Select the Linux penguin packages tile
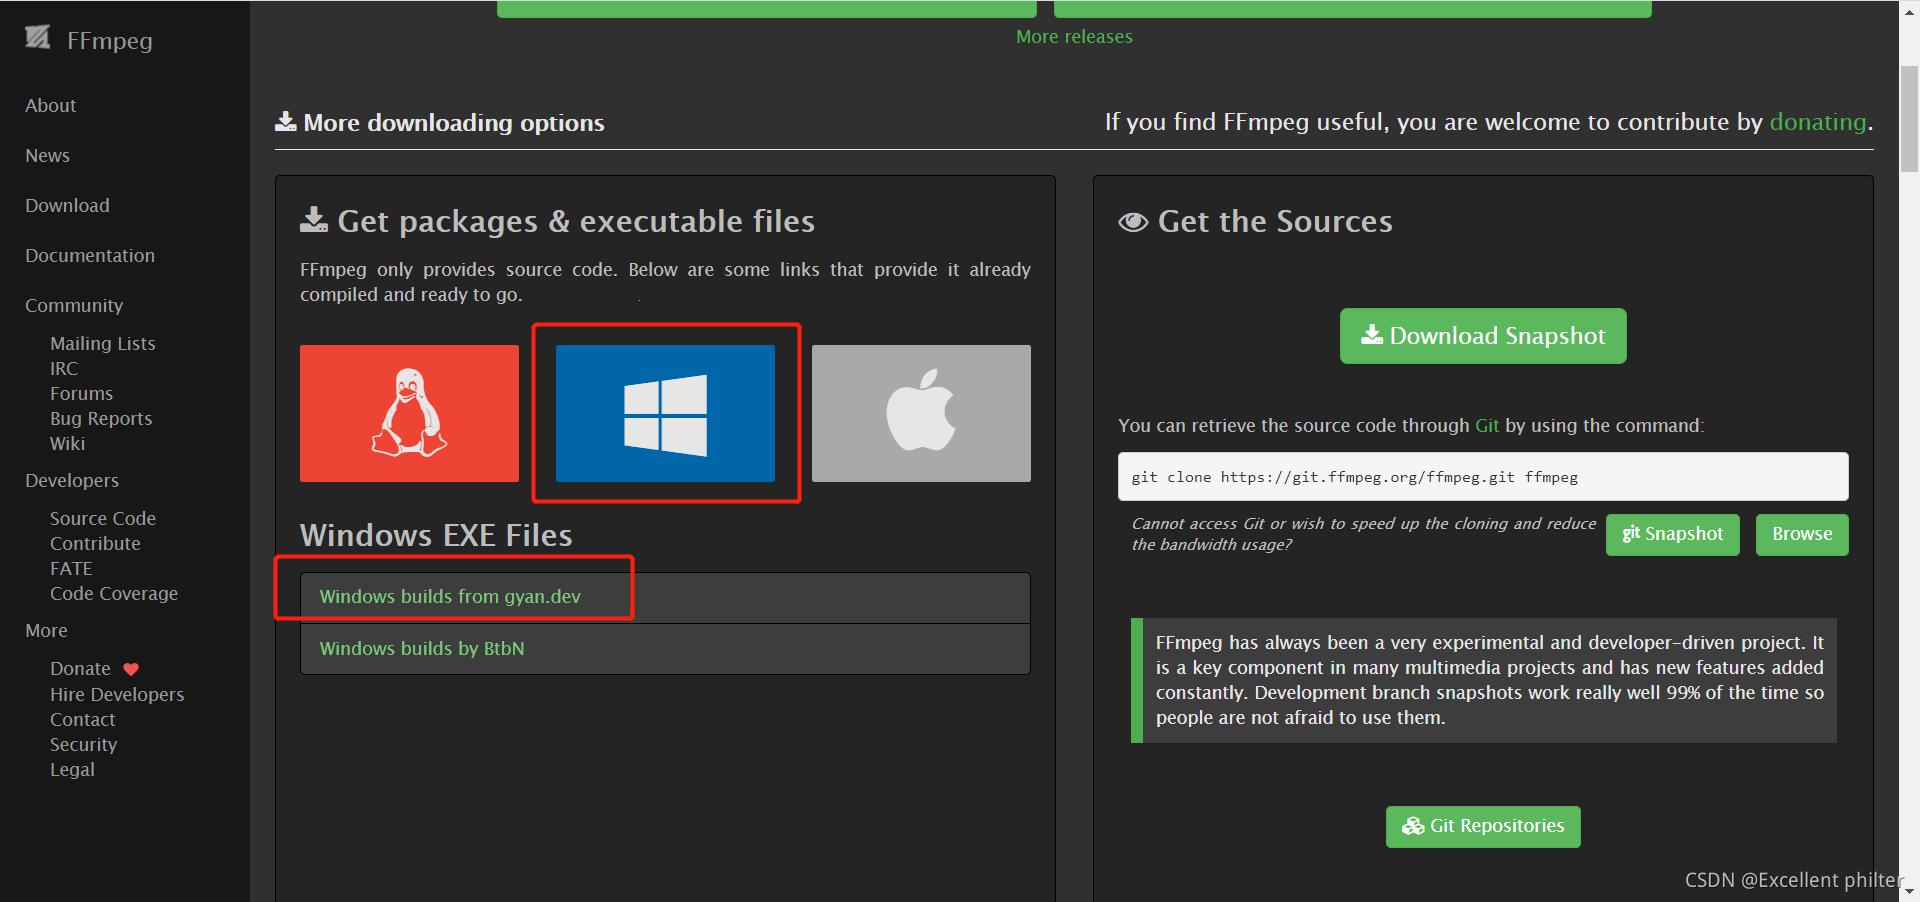The image size is (1920, 902). [x=409, y=413]
